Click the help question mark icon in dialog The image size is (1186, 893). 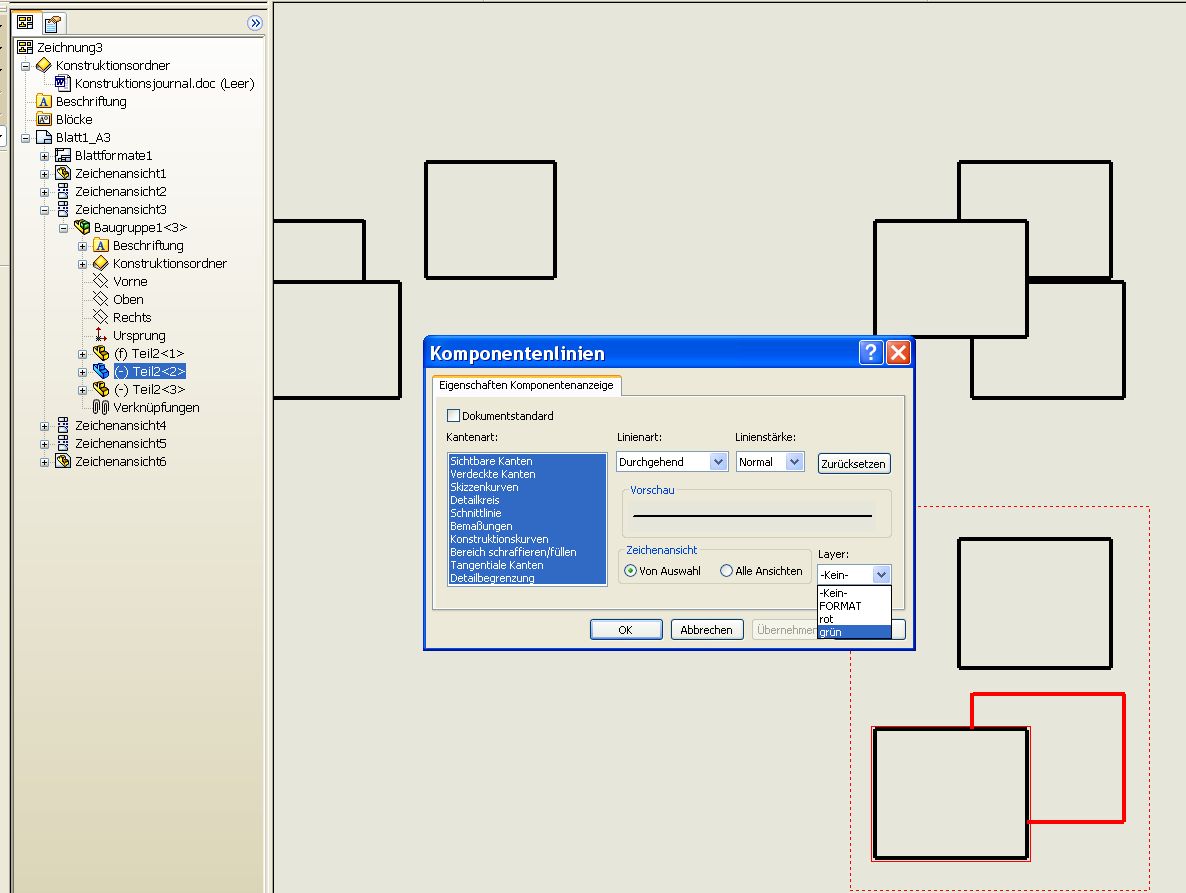coord(871,353)
